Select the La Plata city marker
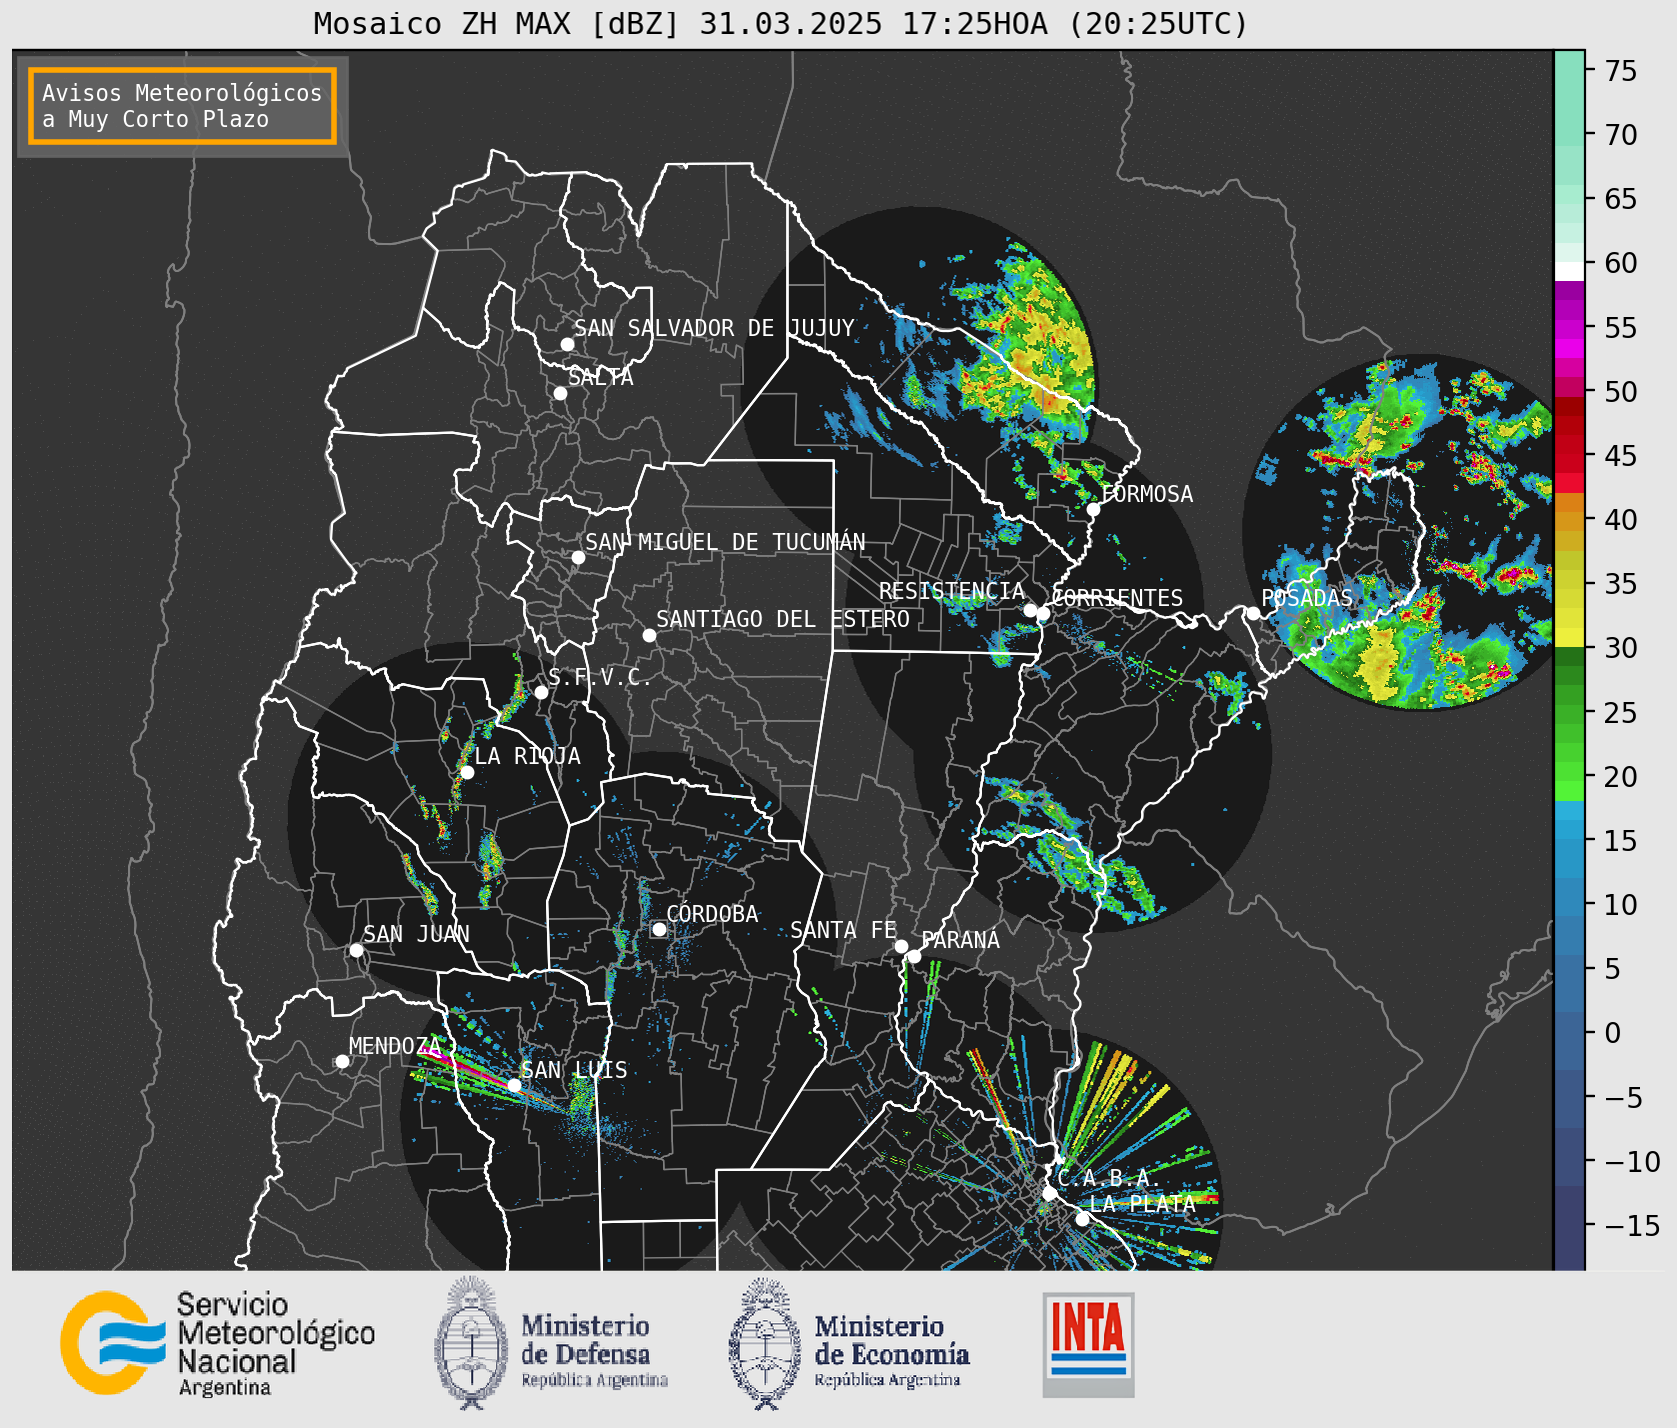This screenshot has height=1428, width=1677. [x=1082, y=1219]
